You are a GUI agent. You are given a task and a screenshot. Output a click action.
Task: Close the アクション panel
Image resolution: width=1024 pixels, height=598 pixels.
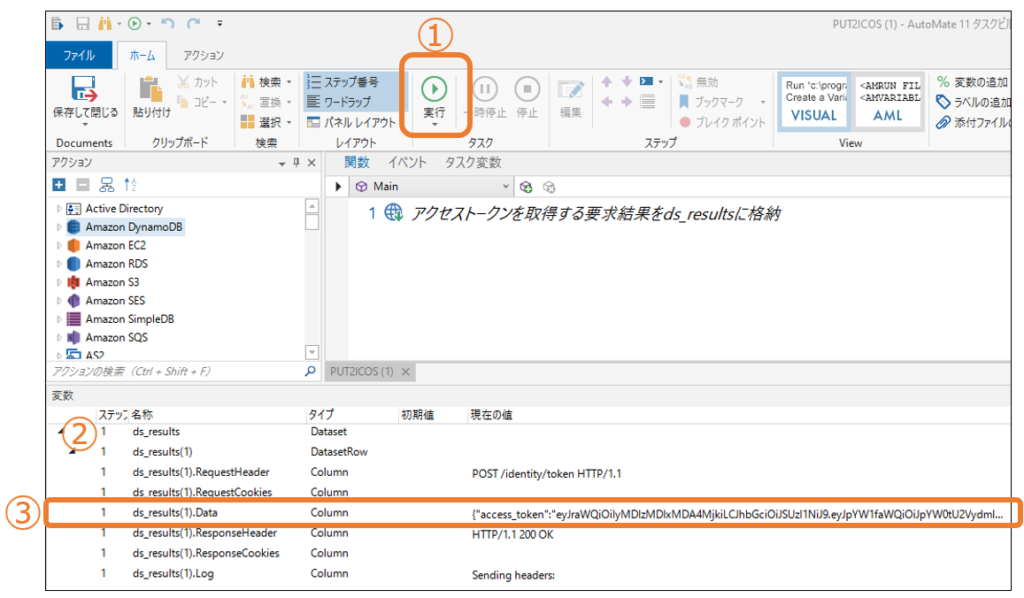tap(312, 163)
